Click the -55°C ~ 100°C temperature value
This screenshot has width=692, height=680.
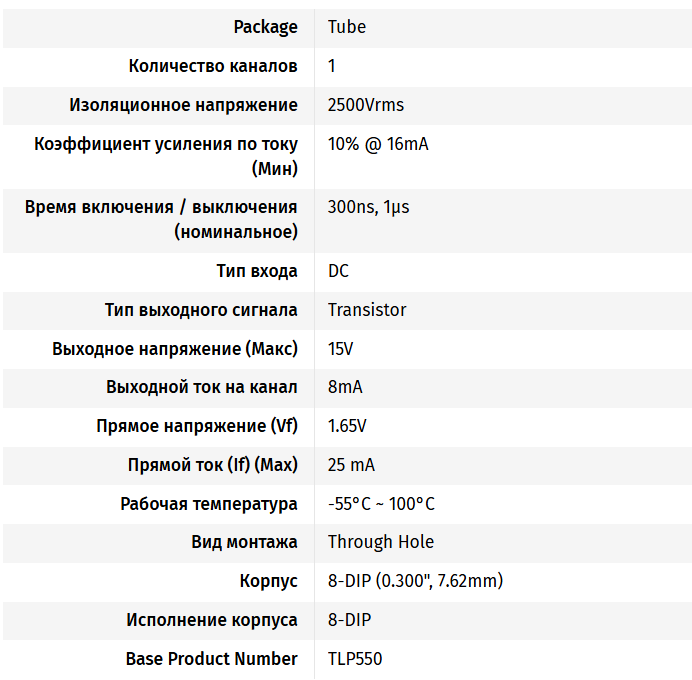381,504
